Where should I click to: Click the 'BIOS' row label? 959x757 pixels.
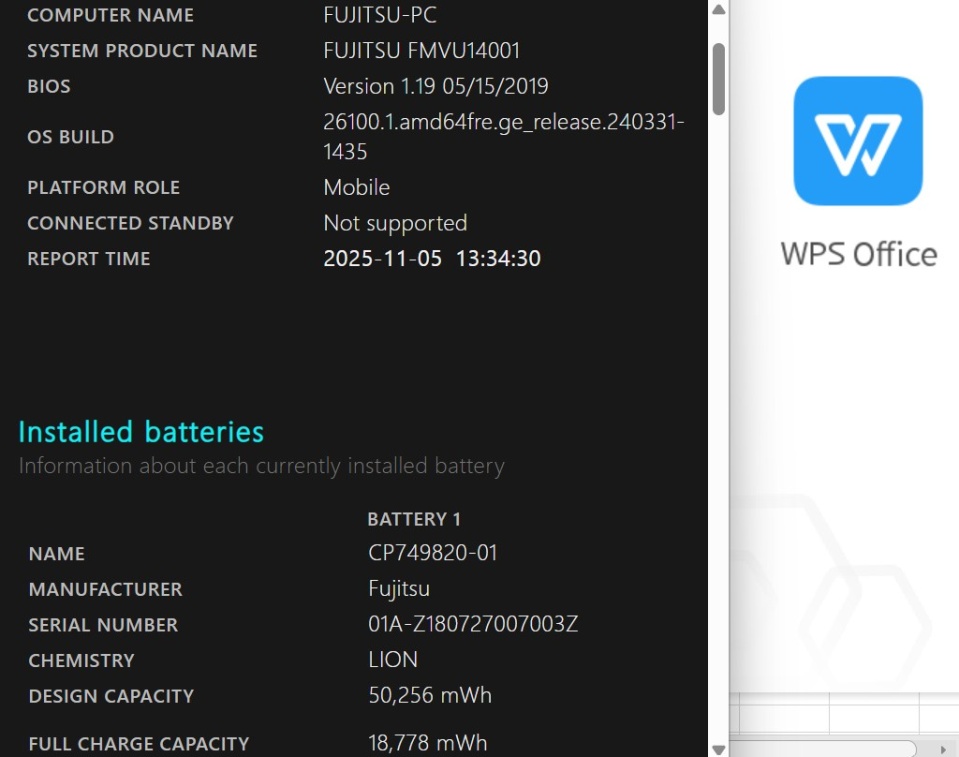coord(49,86)
